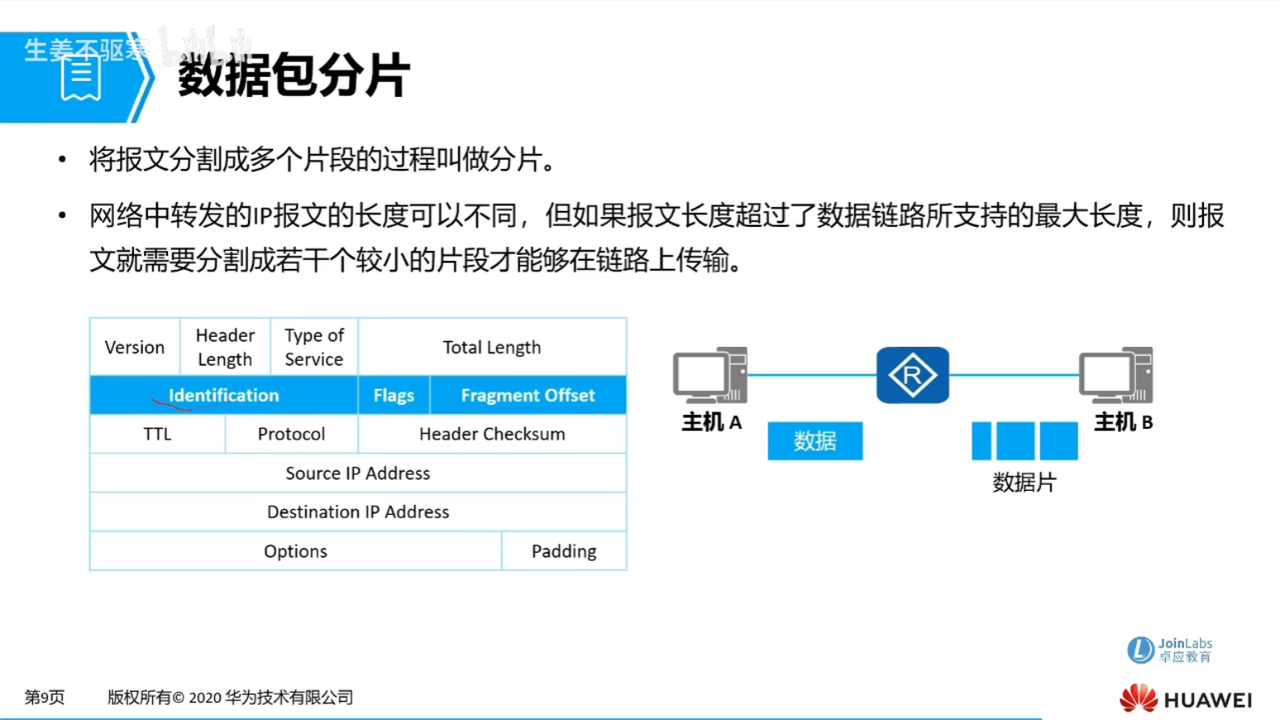
Task: Click the blue 数据 packet box
Action: 815,441
